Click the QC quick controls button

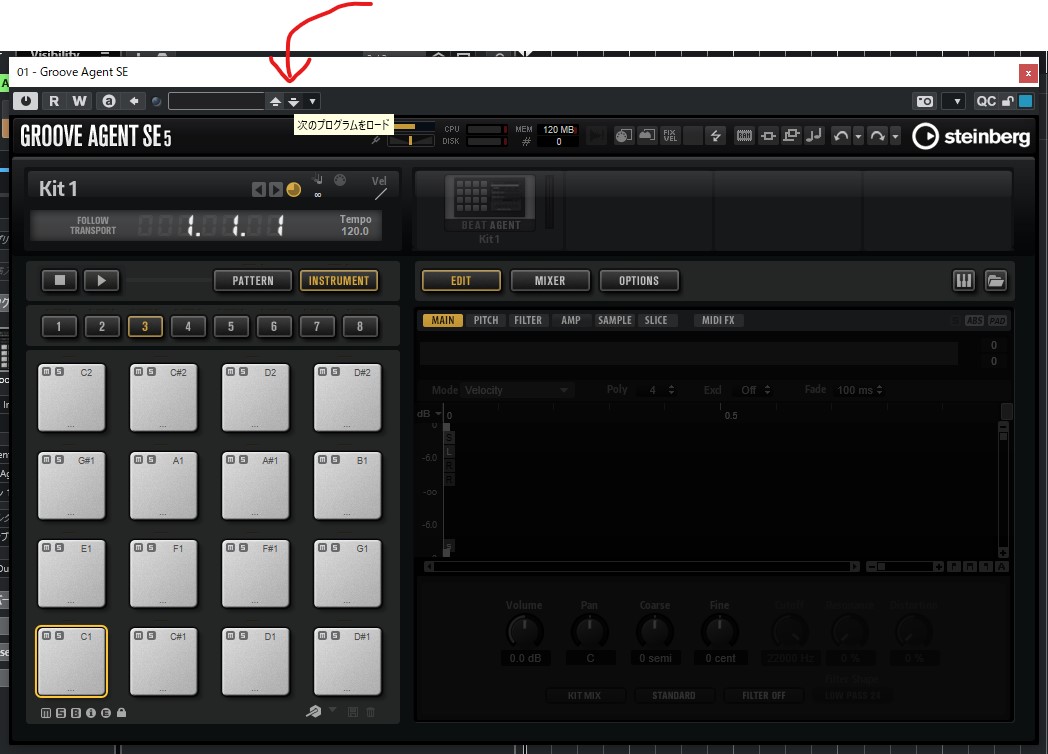(x=986, y=101)
